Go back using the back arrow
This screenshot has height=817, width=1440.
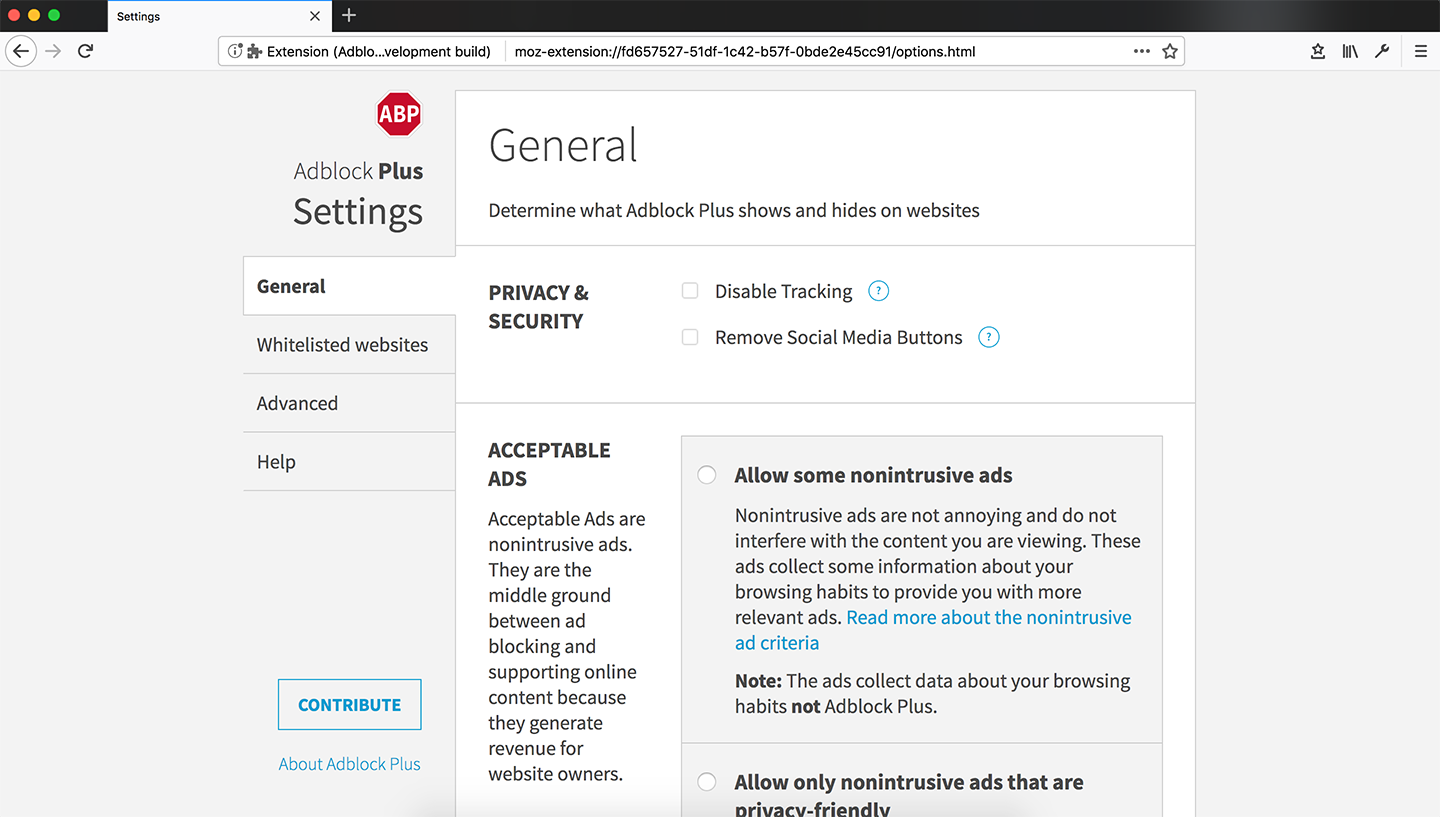[x=21, y=51]
